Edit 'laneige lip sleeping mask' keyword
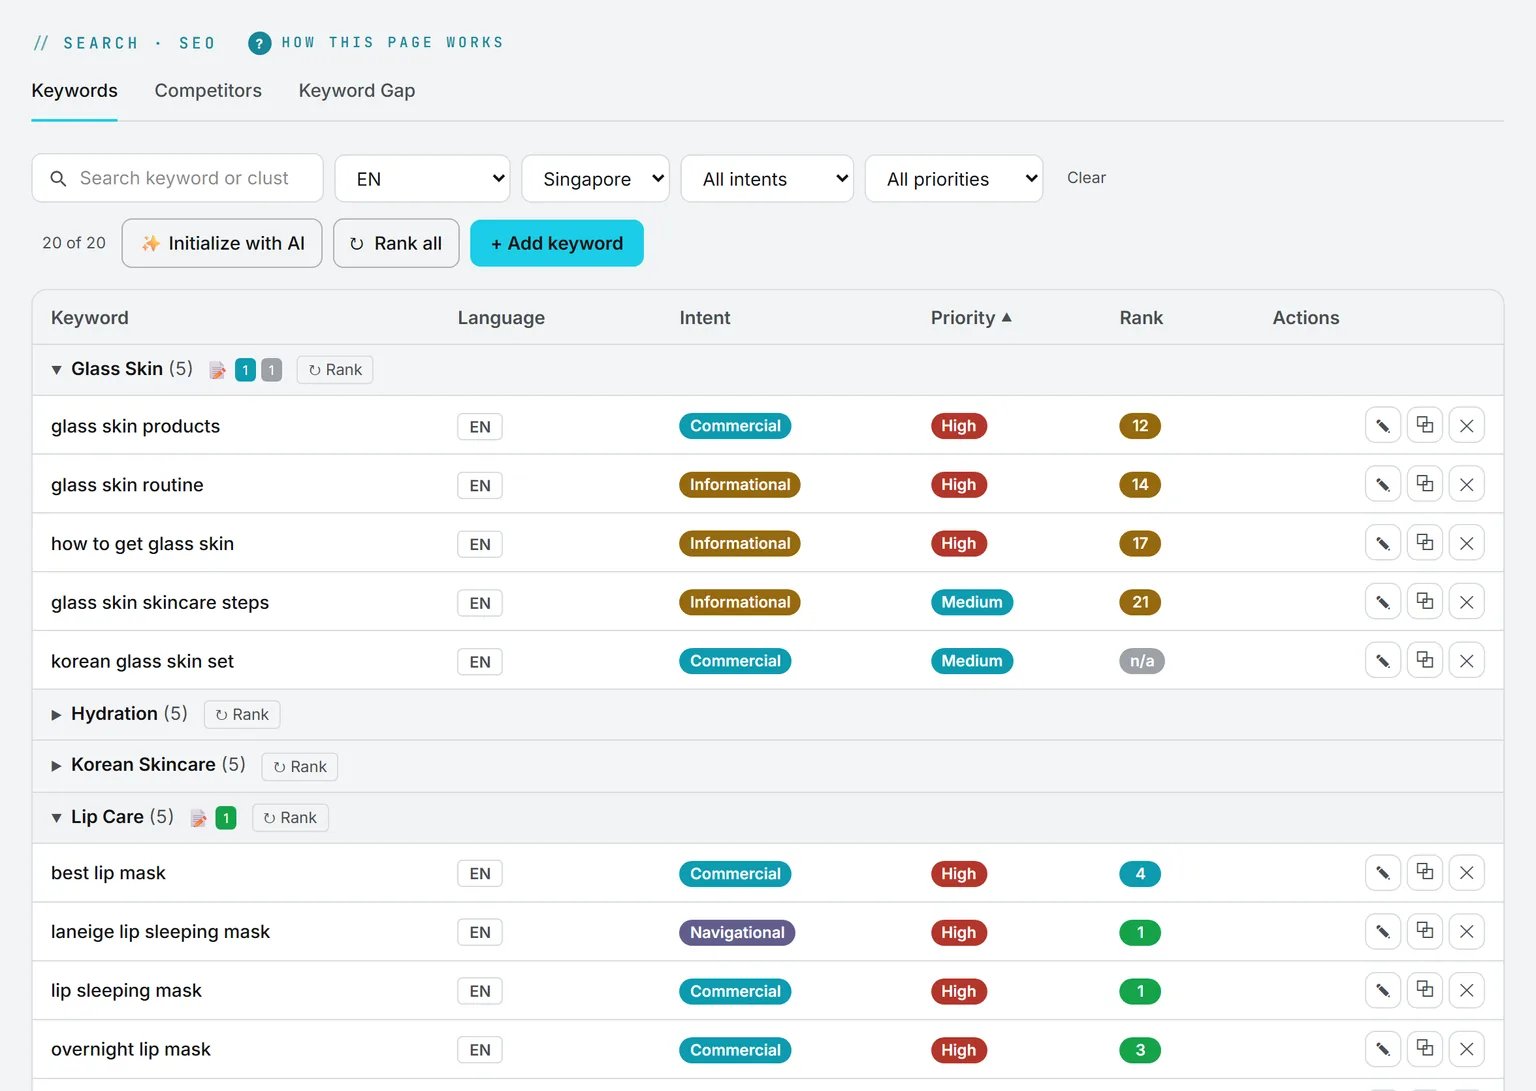 (x=1383, y=932)
